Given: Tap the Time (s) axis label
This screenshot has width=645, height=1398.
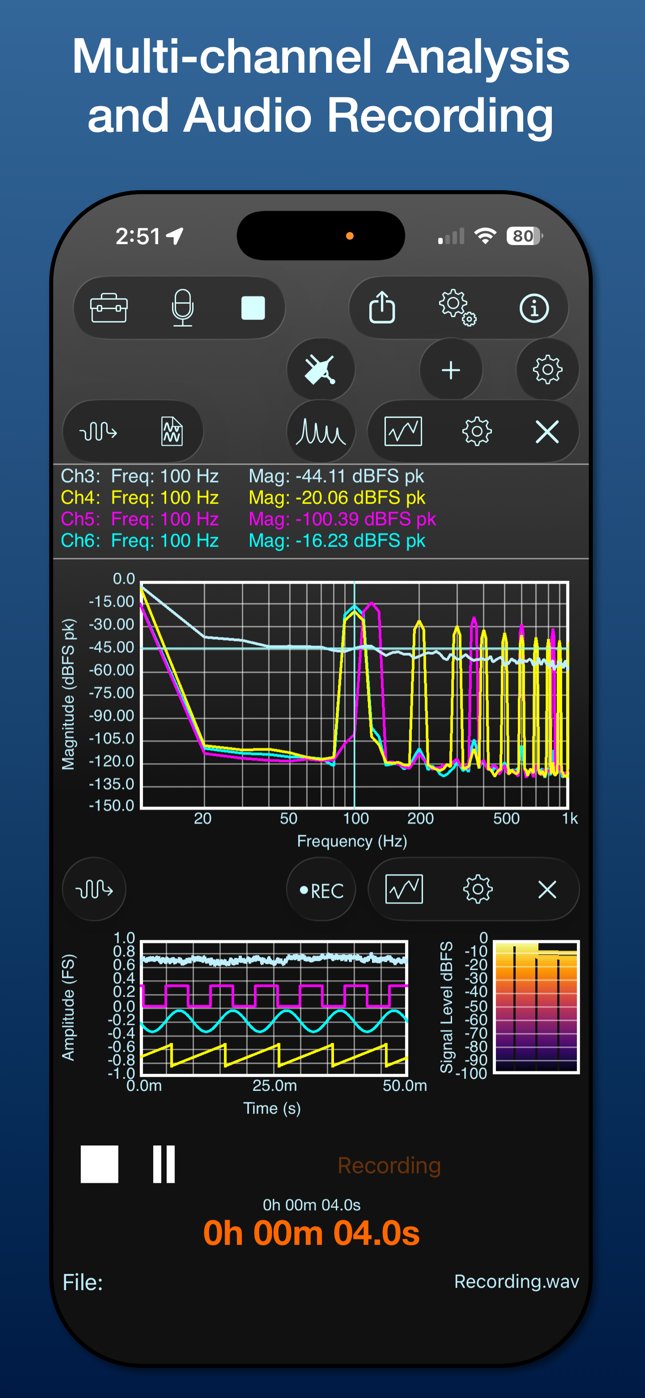Looking at the screenshot, I should point(272,1108).
